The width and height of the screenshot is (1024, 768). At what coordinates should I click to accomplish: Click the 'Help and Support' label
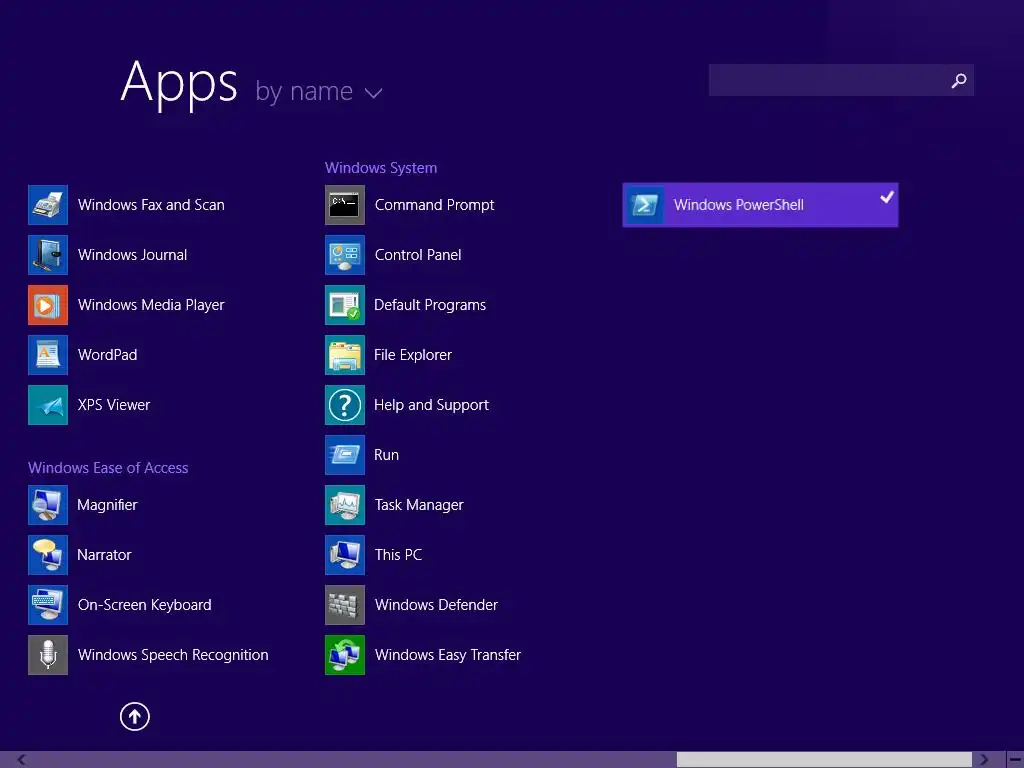431,405
